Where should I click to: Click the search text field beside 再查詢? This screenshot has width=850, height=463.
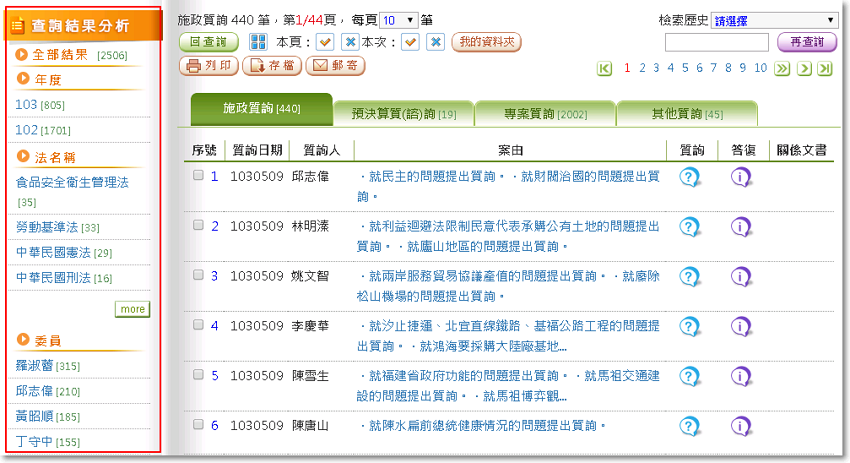(716, 42)
